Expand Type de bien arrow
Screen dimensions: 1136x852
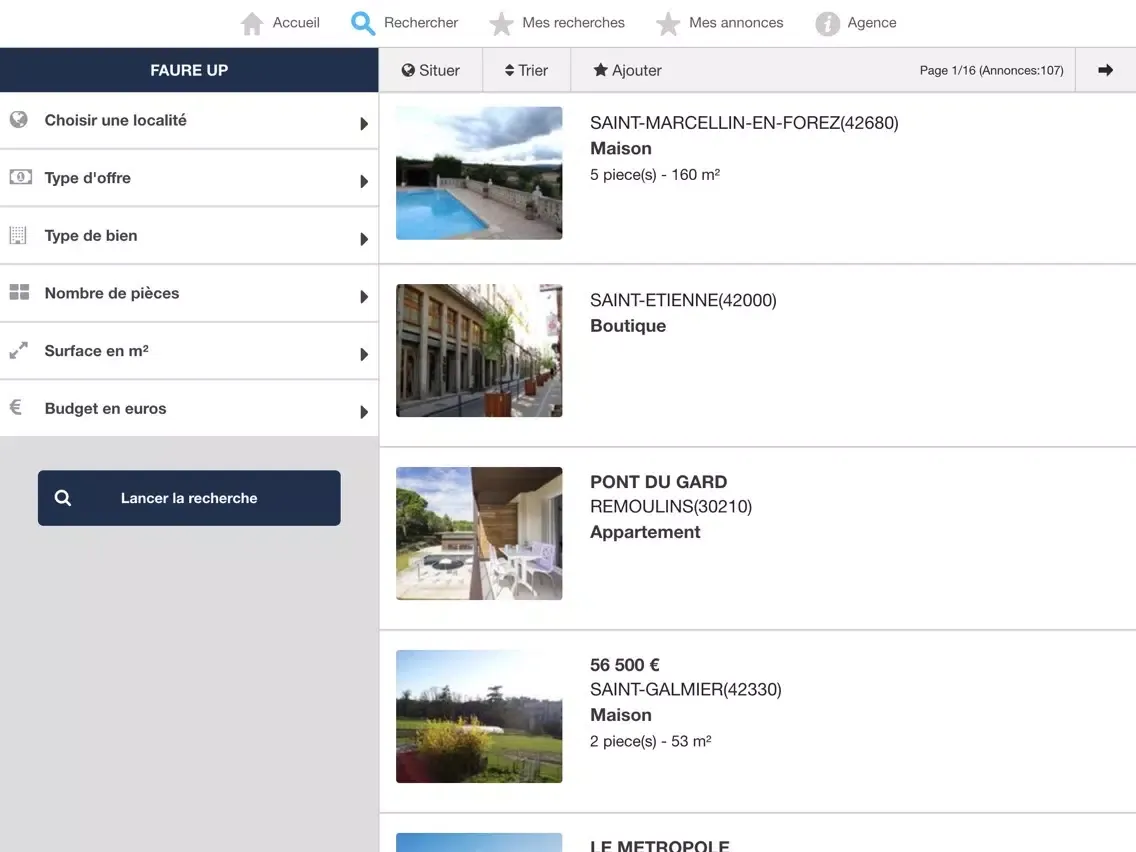(x=364, y=238)
